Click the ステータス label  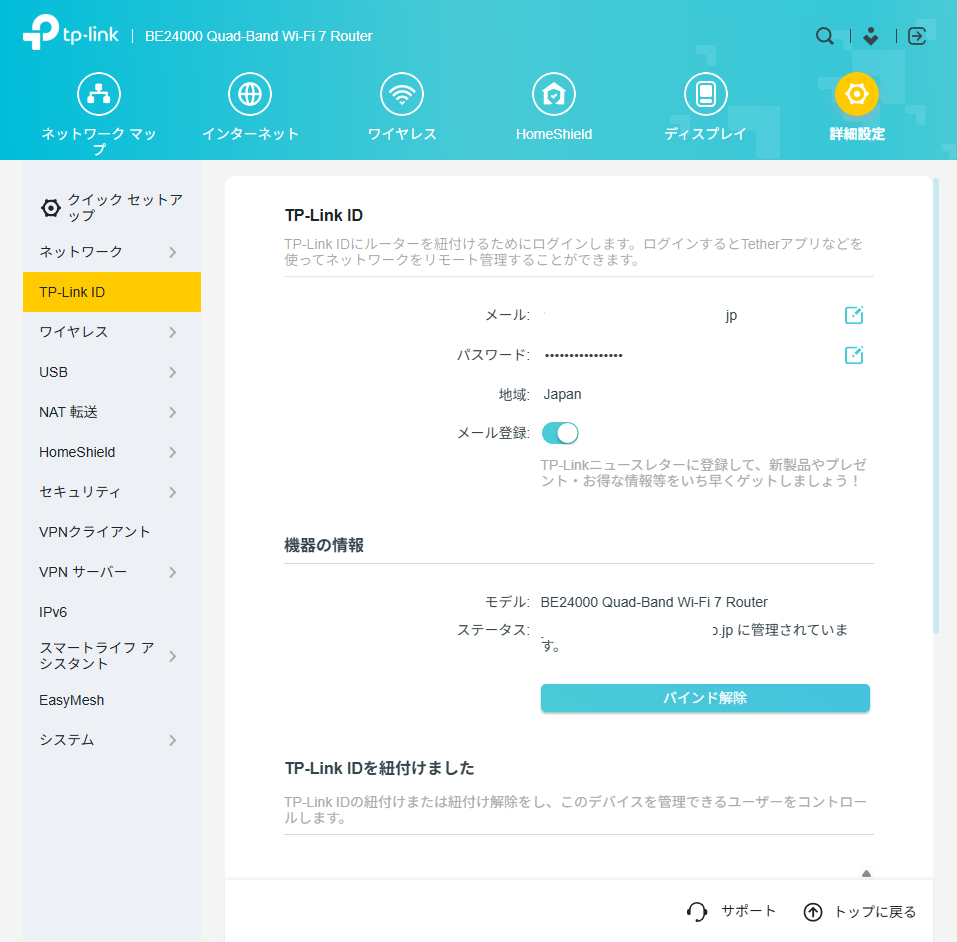493,630
